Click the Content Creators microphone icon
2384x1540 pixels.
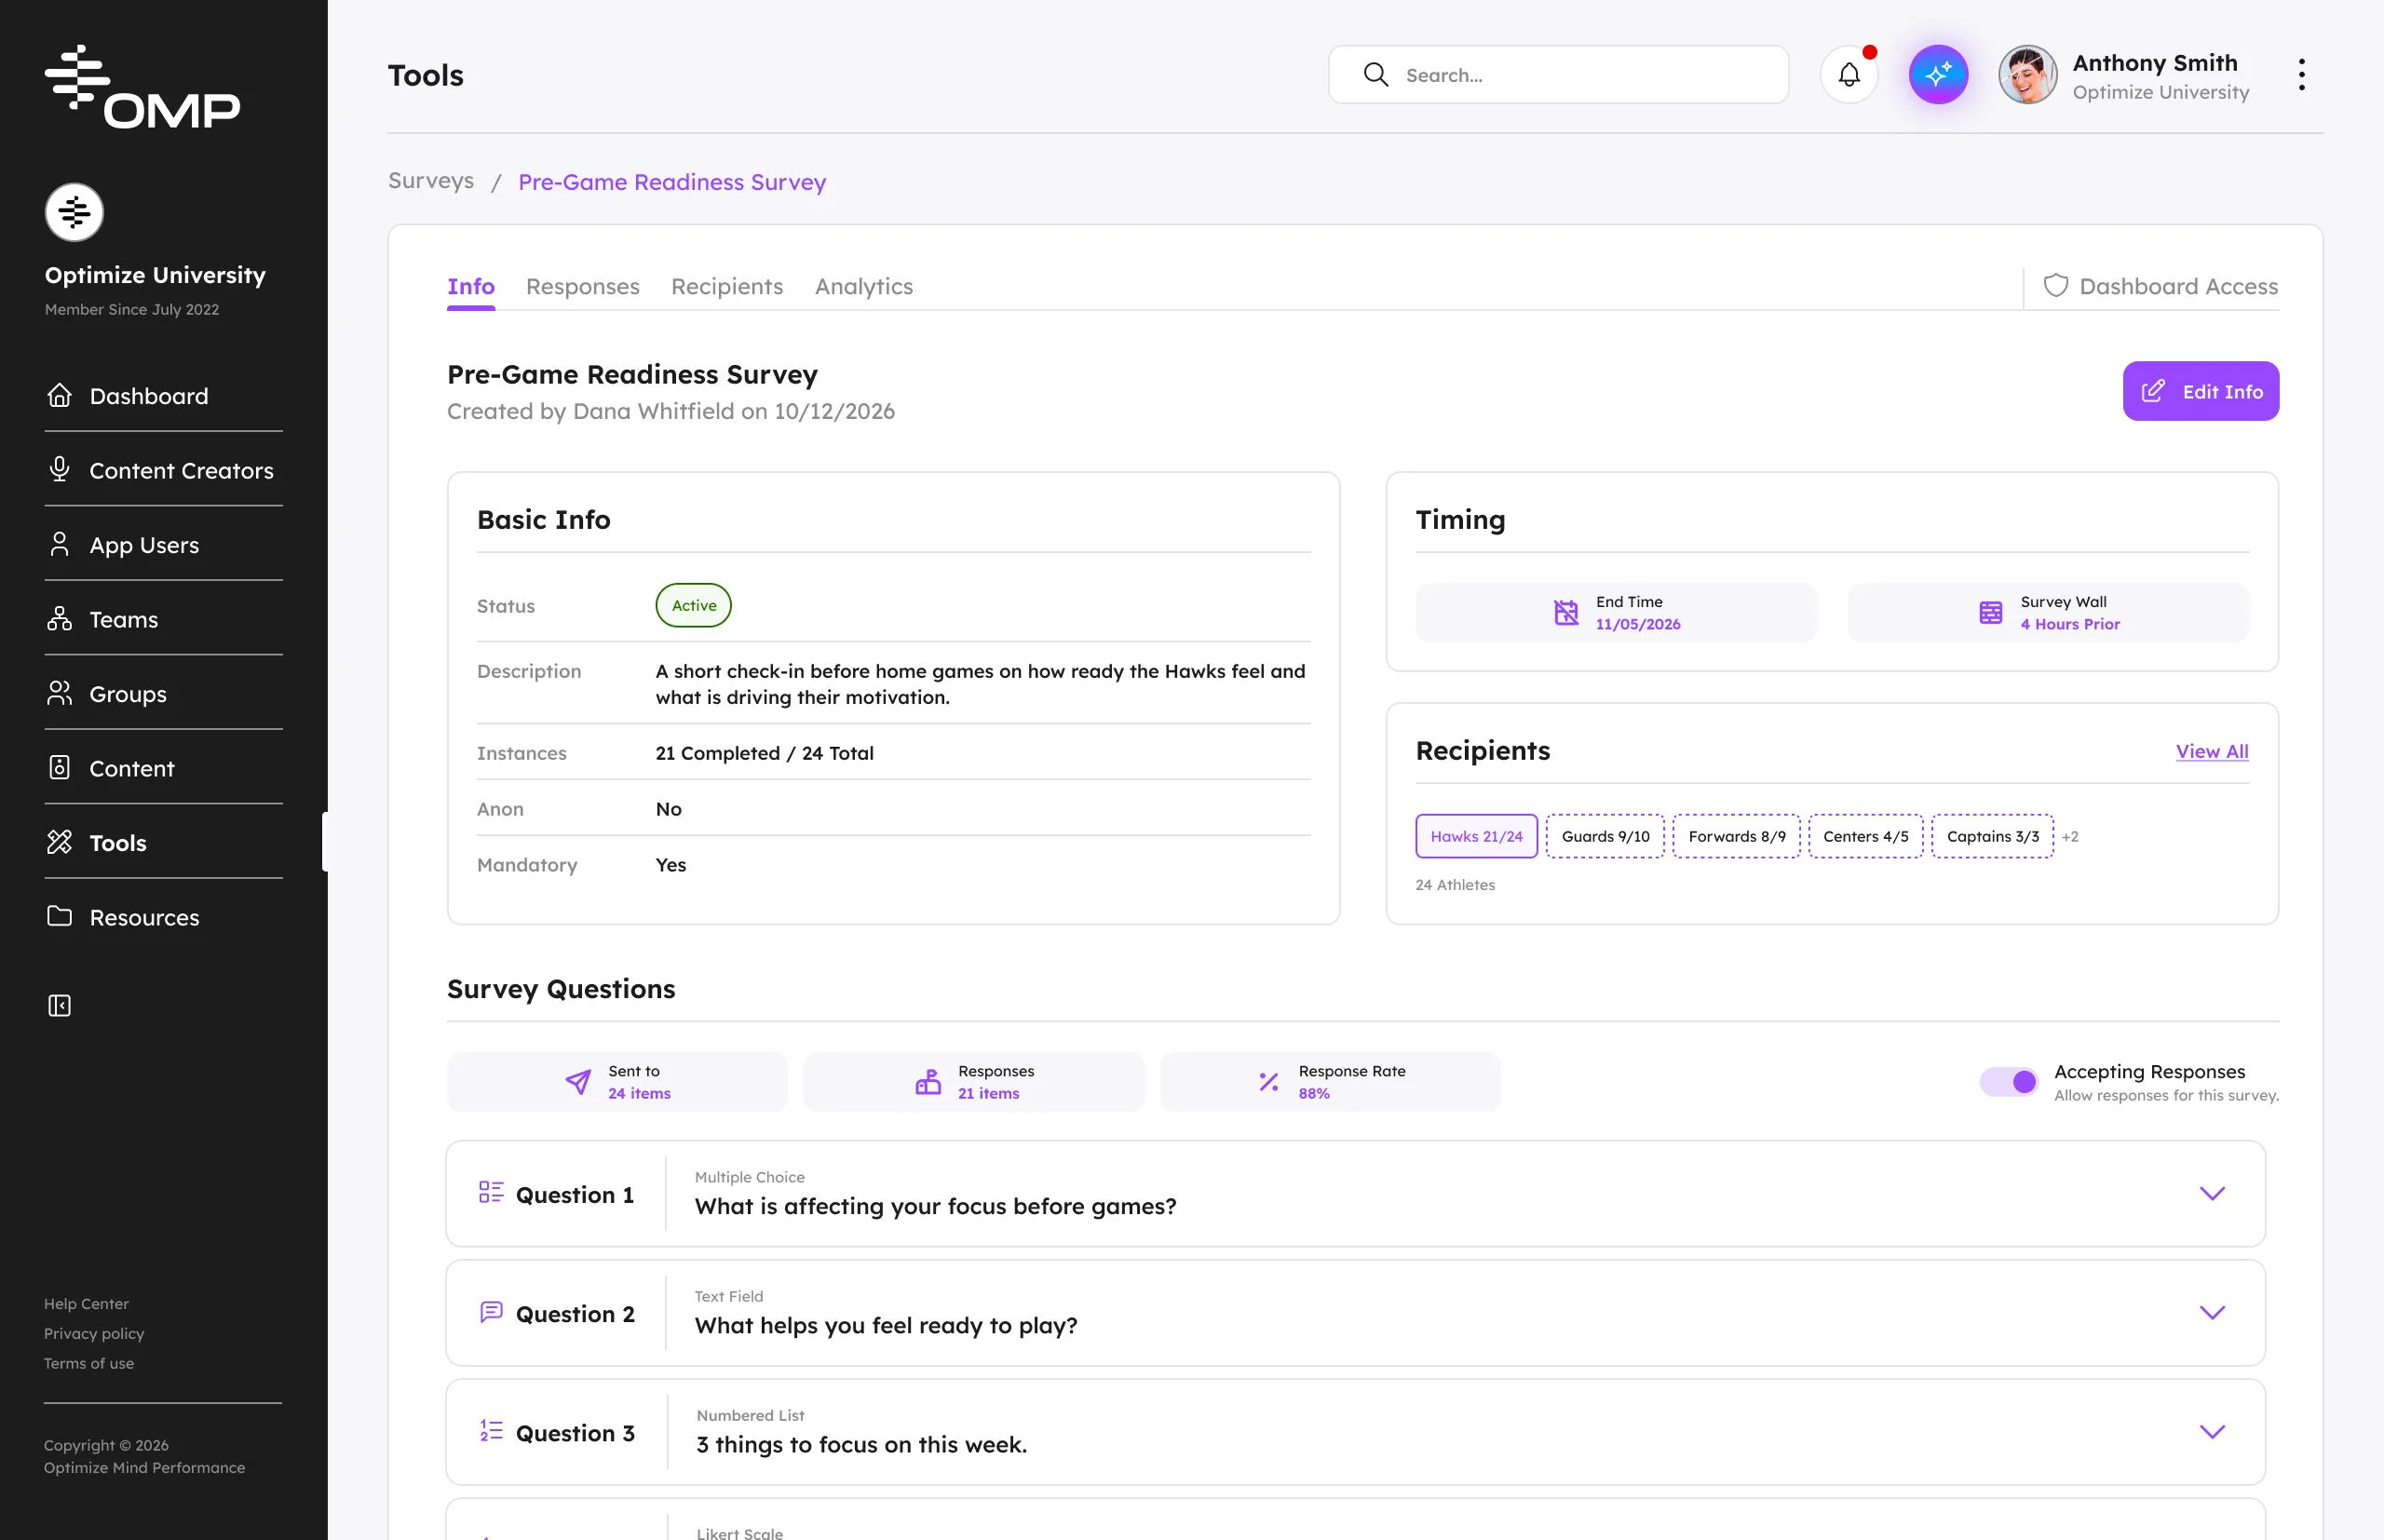pos(59,469)
